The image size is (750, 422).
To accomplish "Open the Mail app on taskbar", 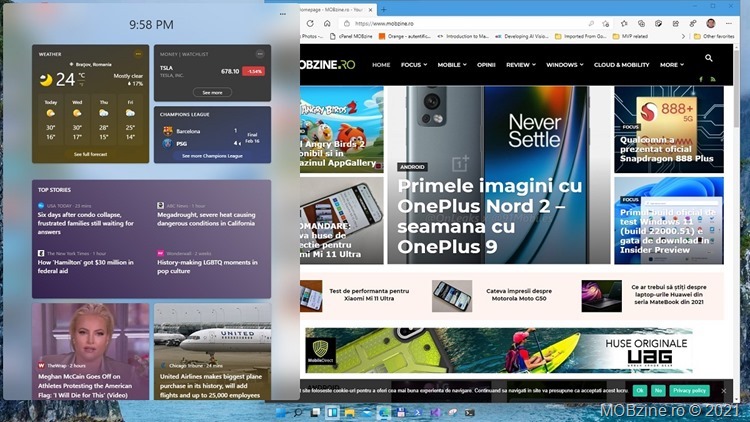I will 366,412.
